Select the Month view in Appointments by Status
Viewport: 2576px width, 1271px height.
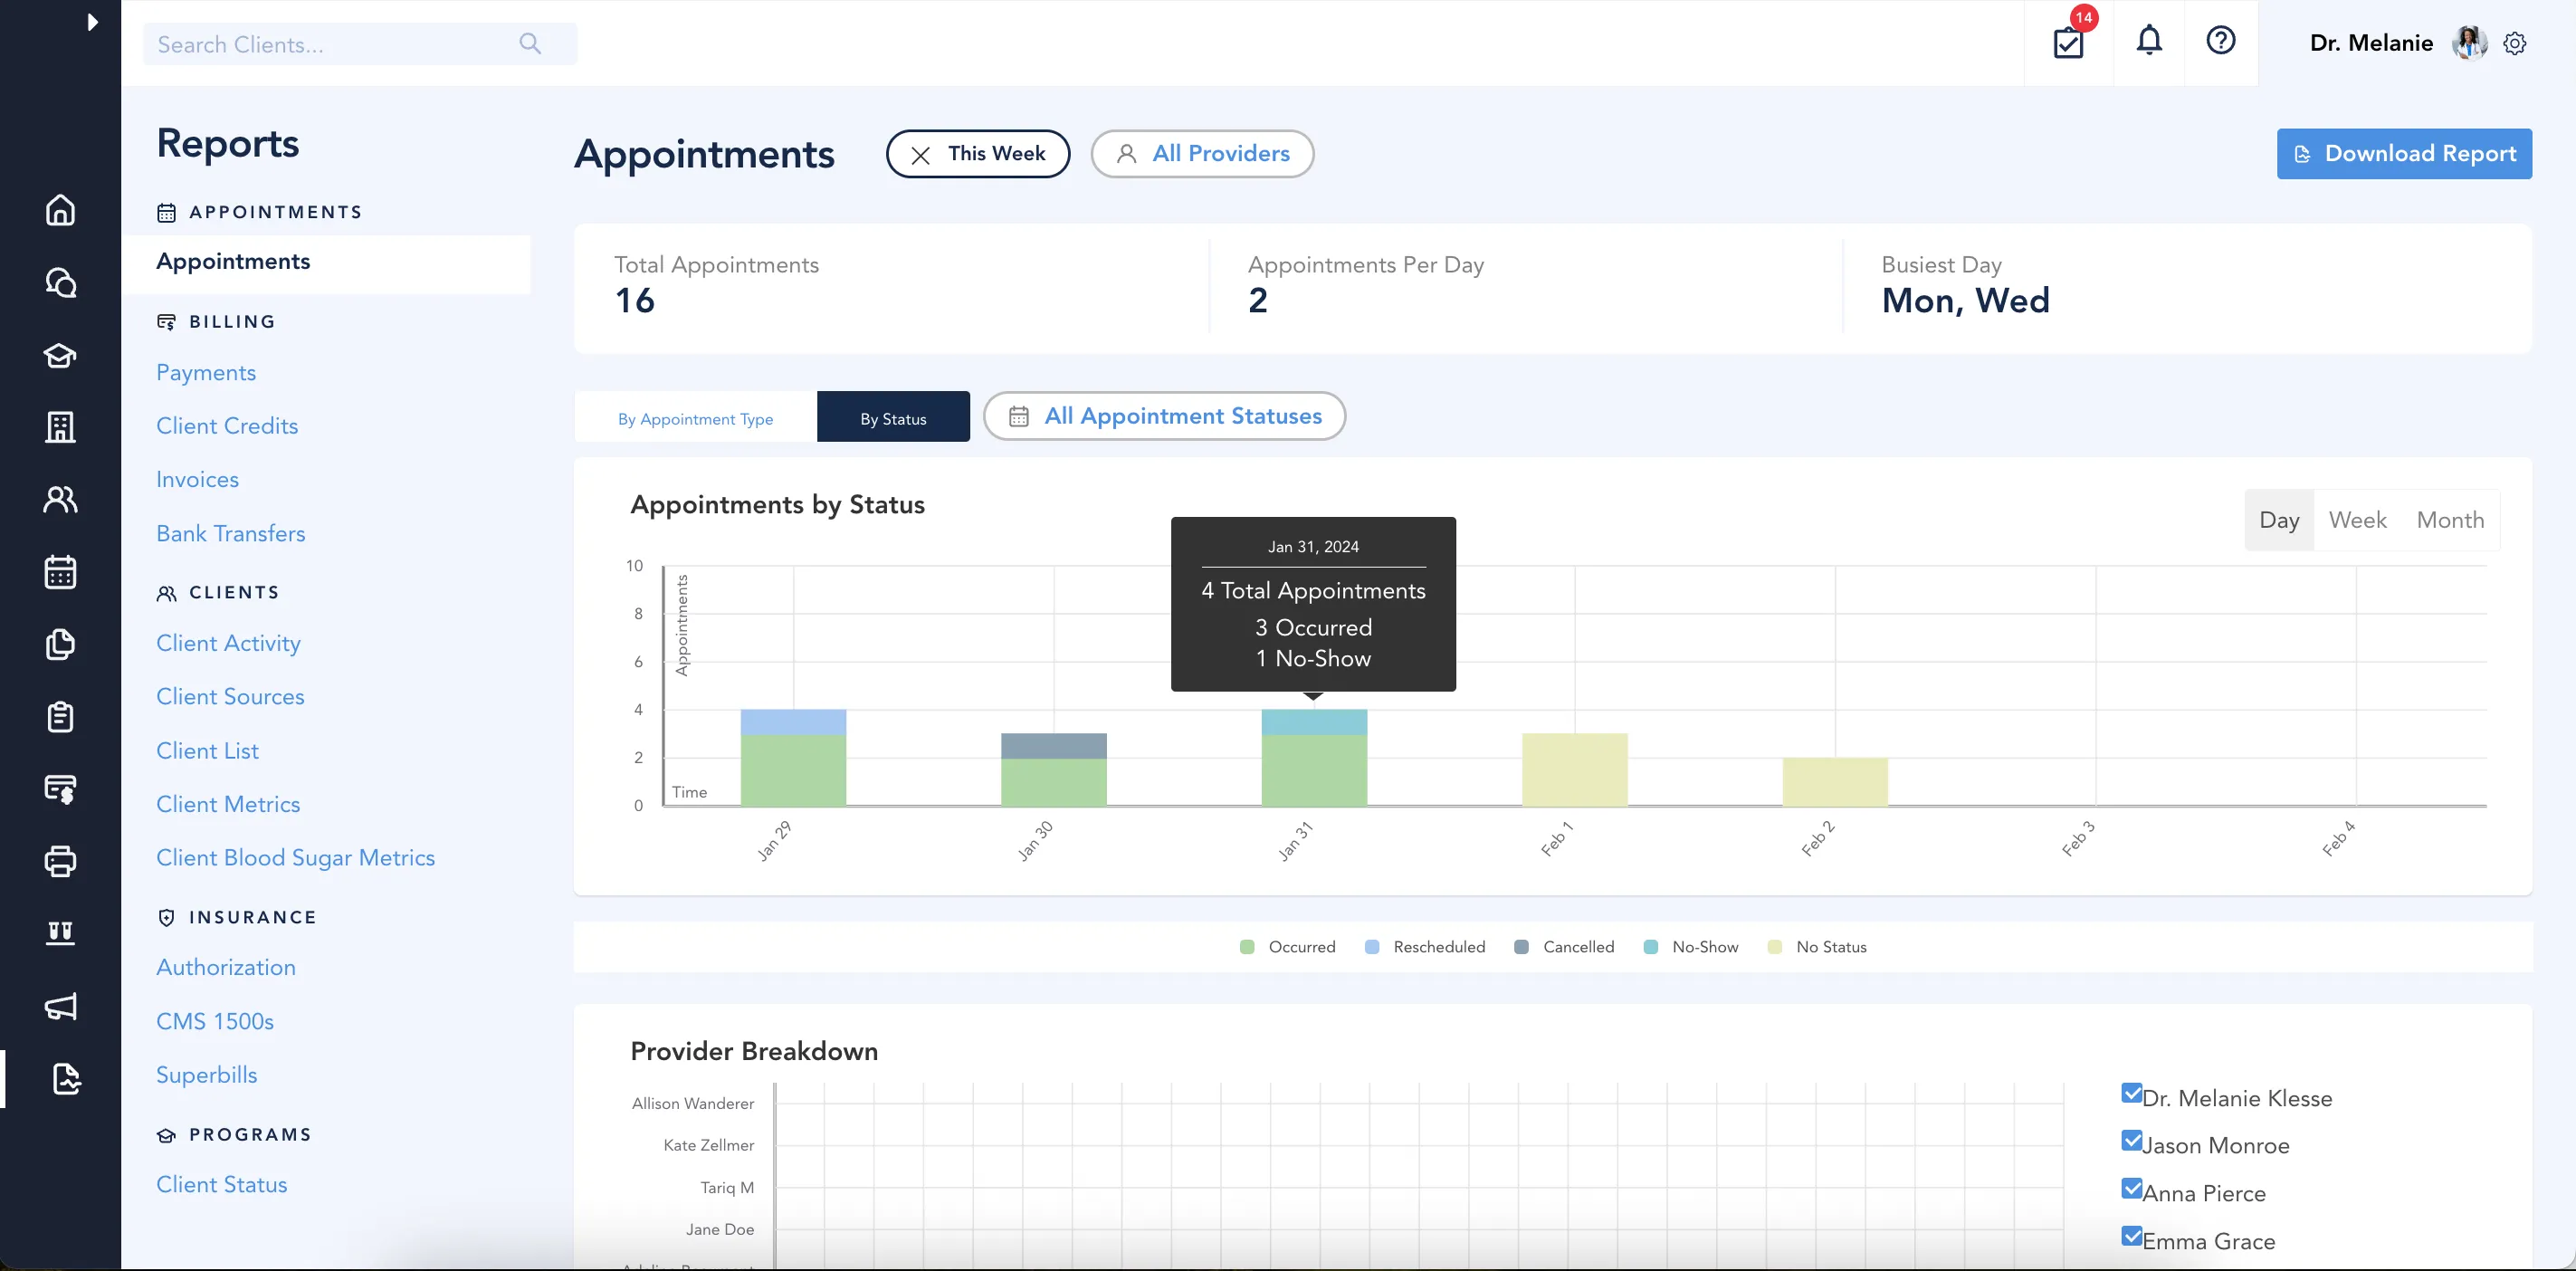(x=2449, y=520)
